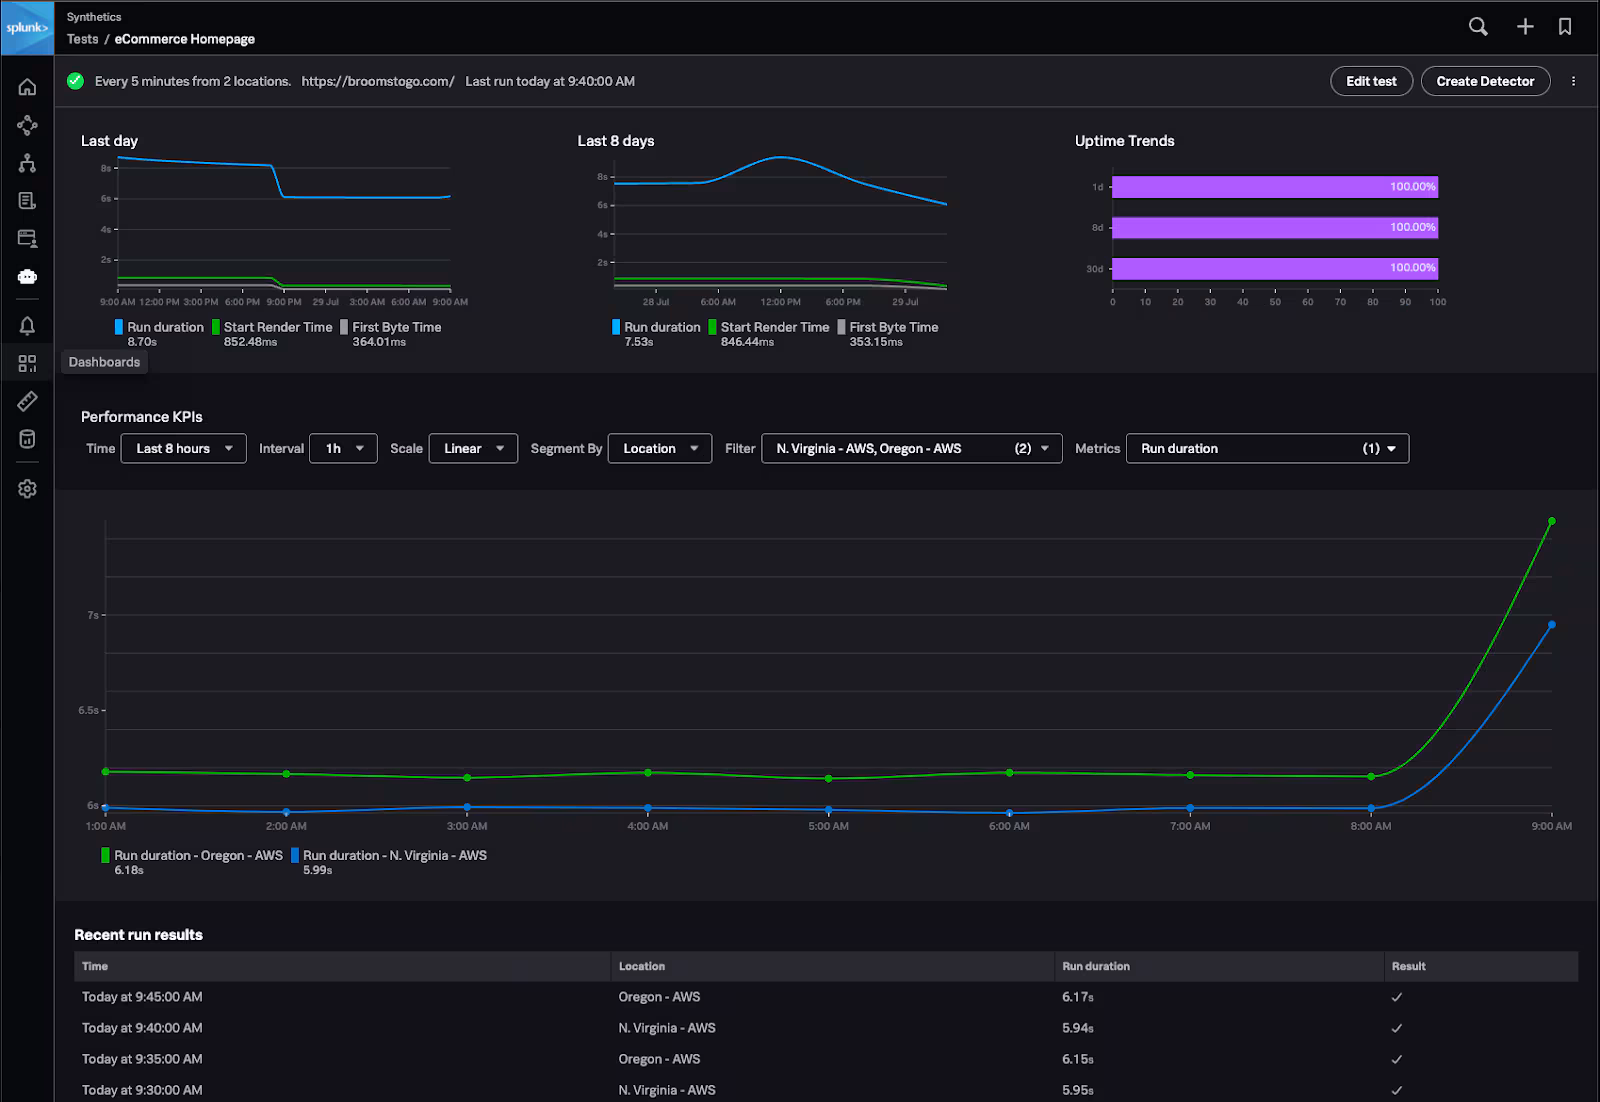This screenshot has width=1600, height=1102.
Task: Open the Home icon in sidebar
Action: 27,87
